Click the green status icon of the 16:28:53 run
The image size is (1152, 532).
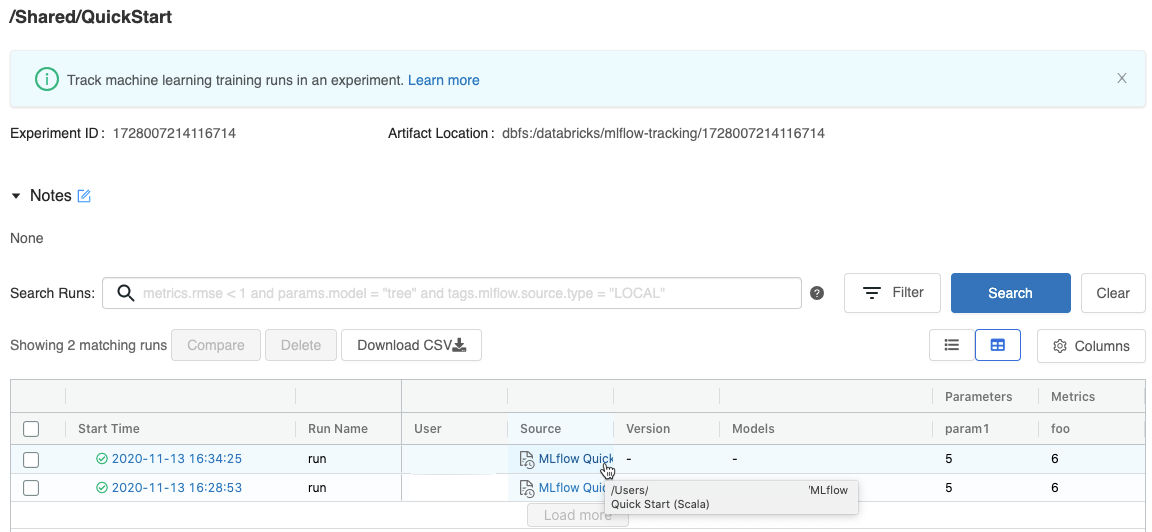102,488
